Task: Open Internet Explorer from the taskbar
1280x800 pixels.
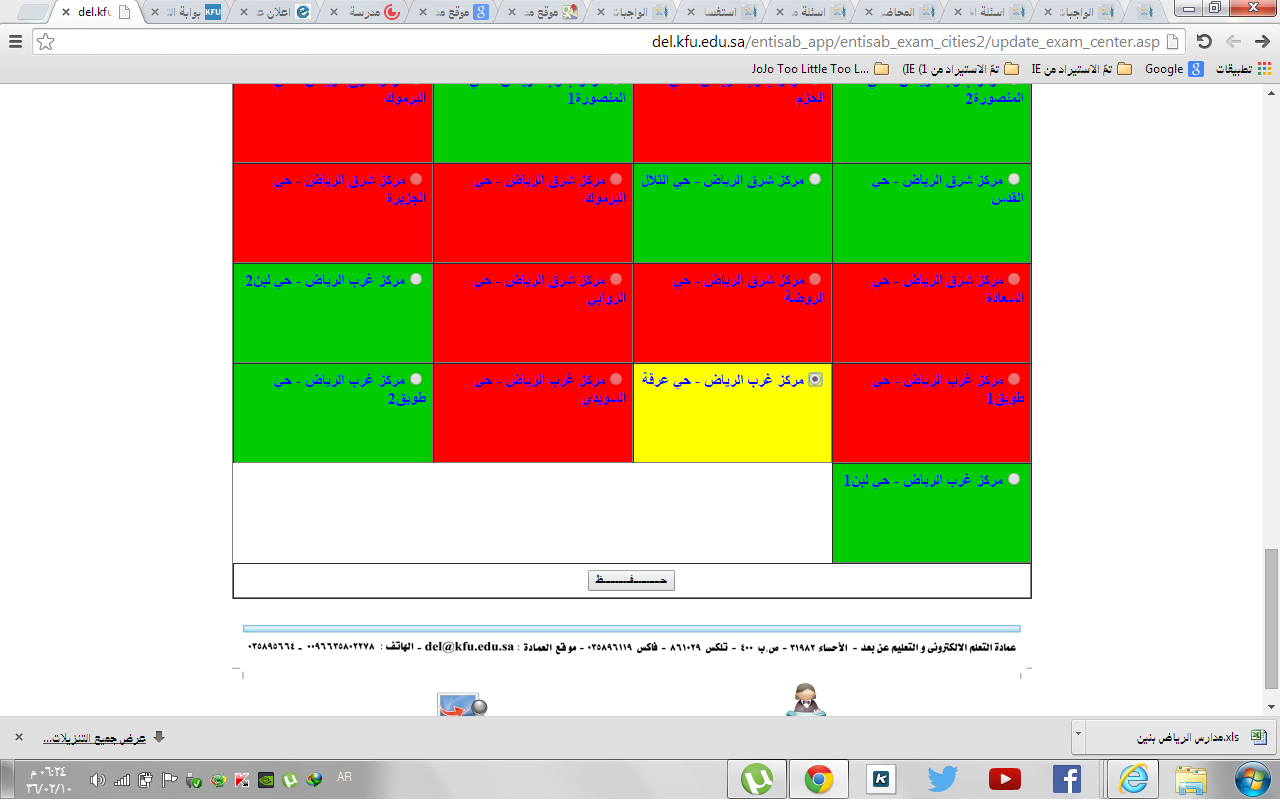Action: pyautogui.click(x=1132, y=779)
